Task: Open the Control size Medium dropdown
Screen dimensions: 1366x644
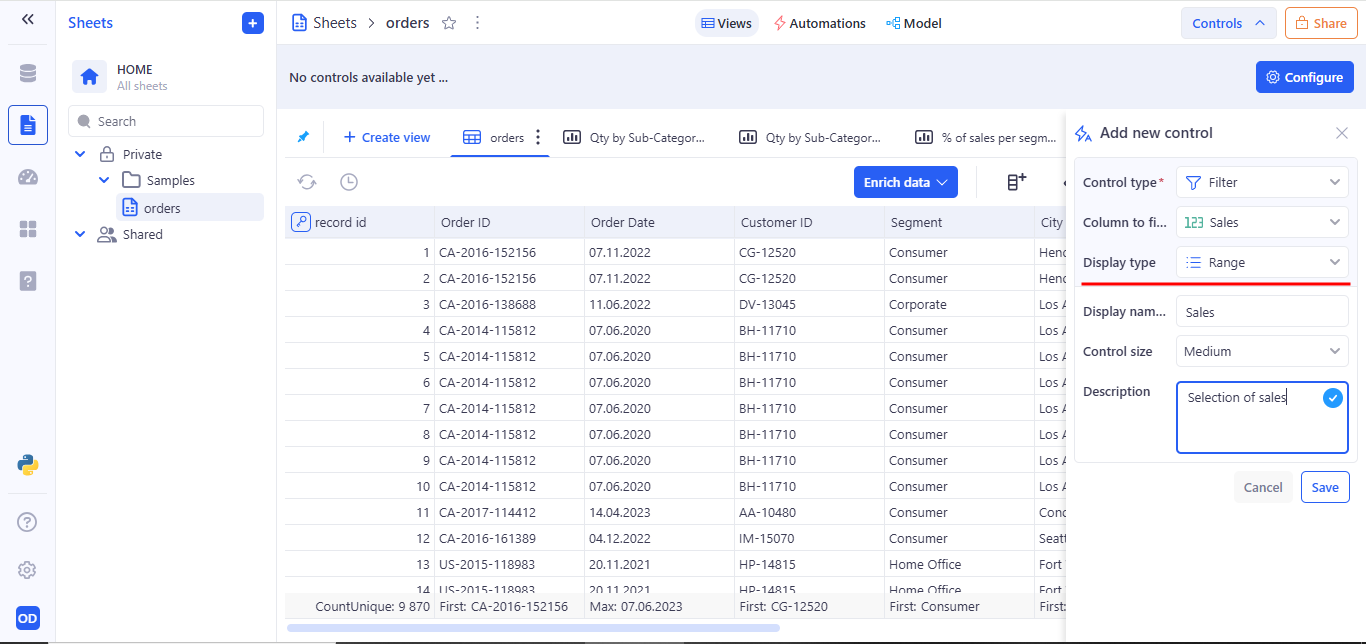Action: 1262,351
